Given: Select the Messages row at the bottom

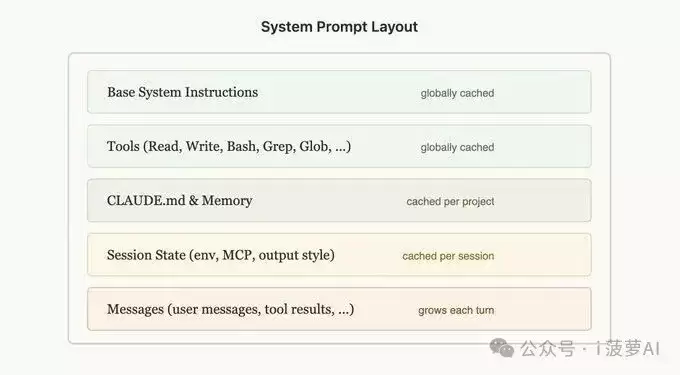Looking at the screenshot, I should point(339,309).
